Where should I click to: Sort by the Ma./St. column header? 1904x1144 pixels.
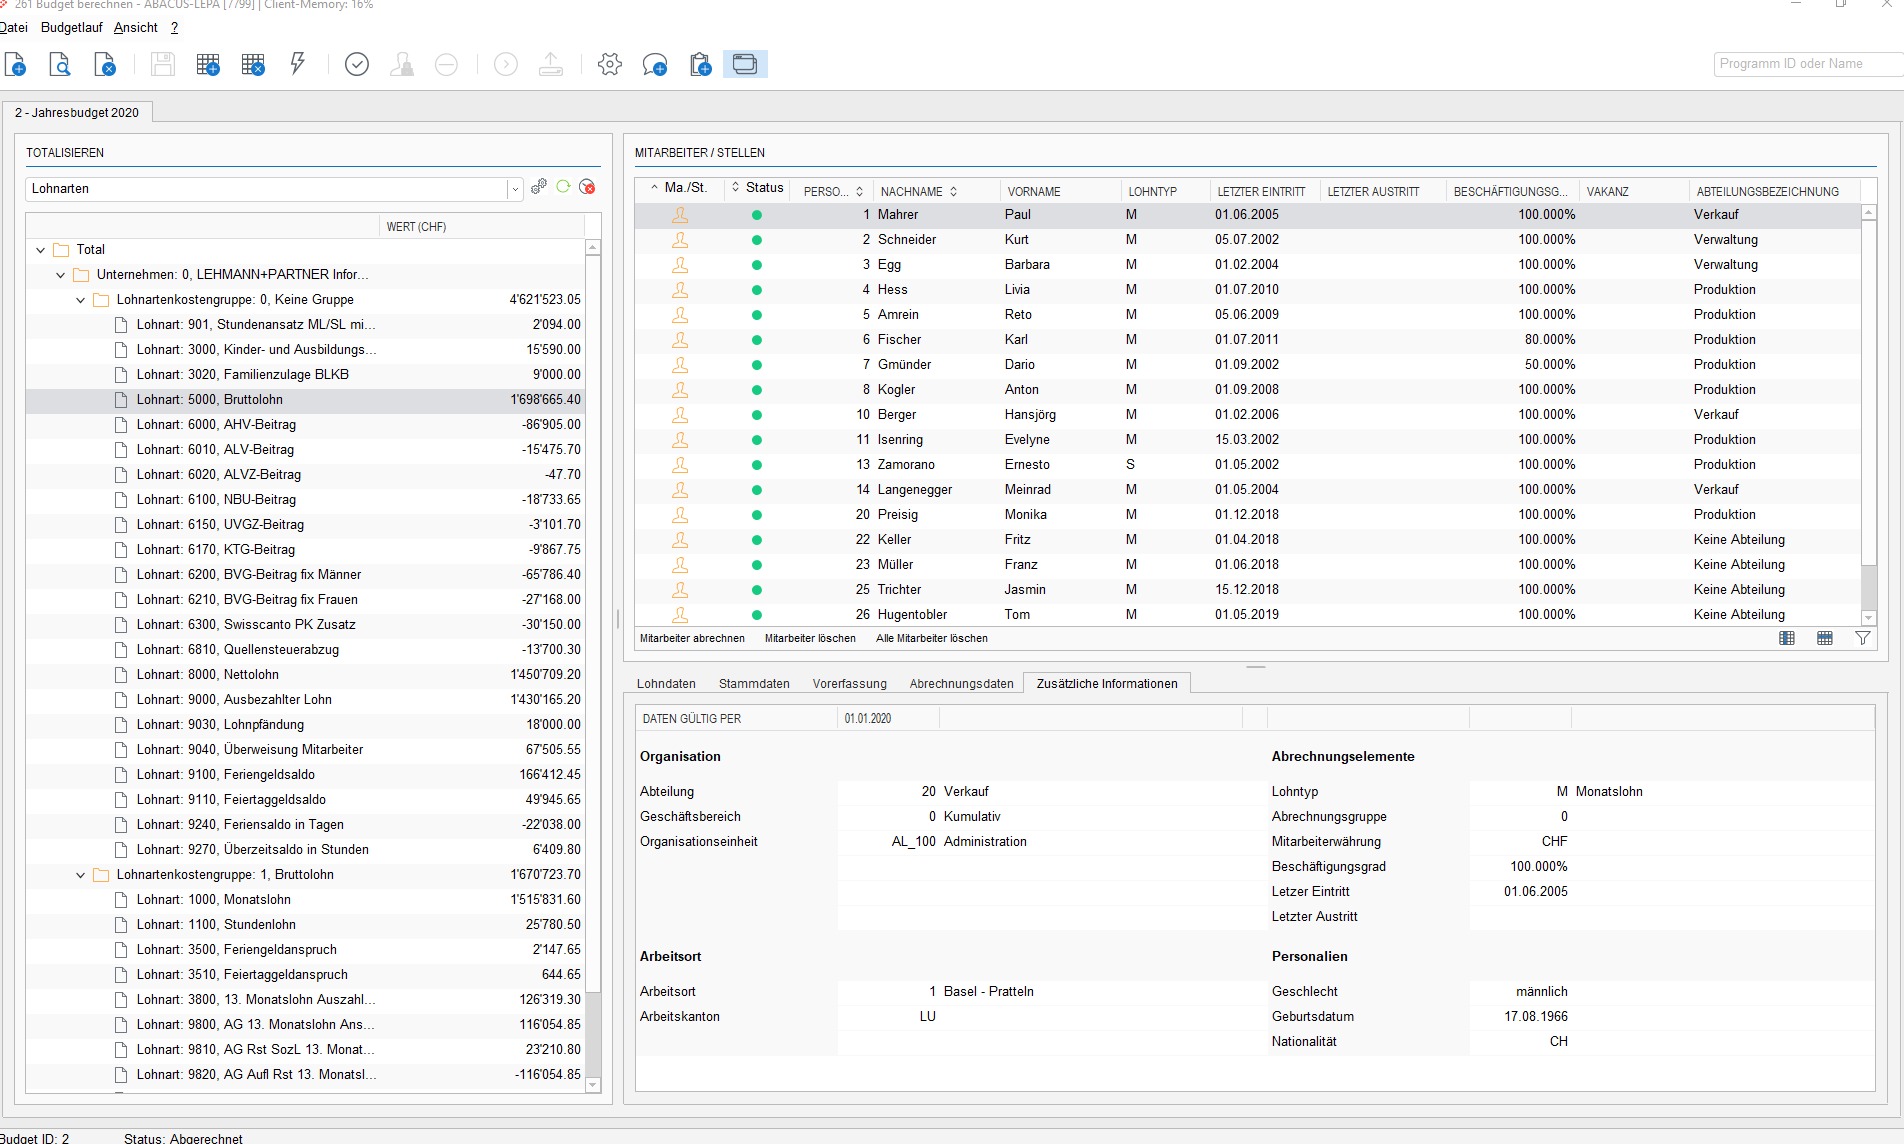(x=679, y=188)
